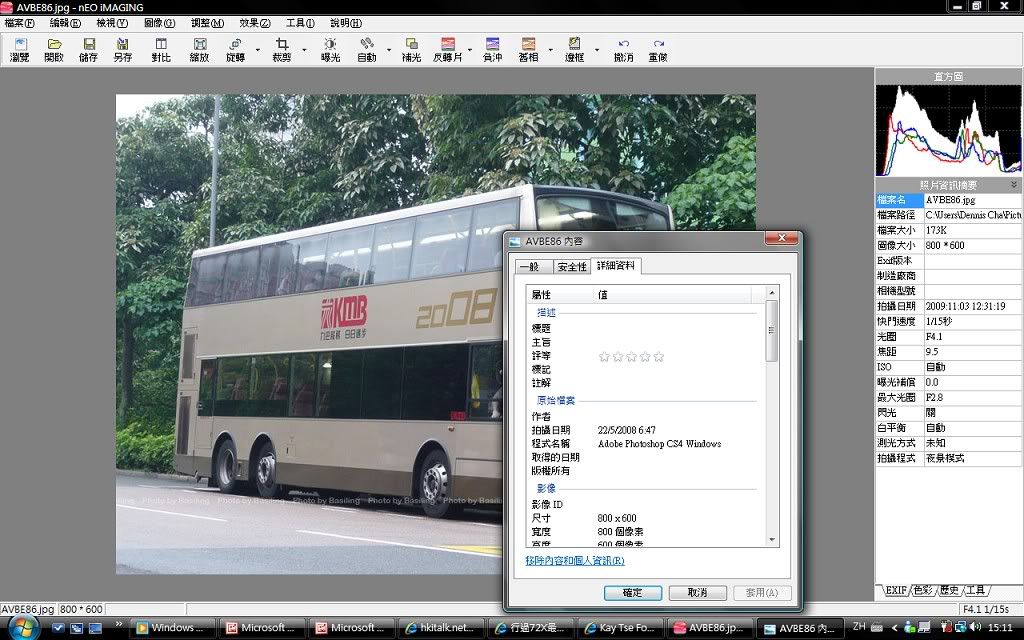Screen dimensions: 1024x640
Task: Click scroll-up arrow in details list
Action: tap(772, 293)
